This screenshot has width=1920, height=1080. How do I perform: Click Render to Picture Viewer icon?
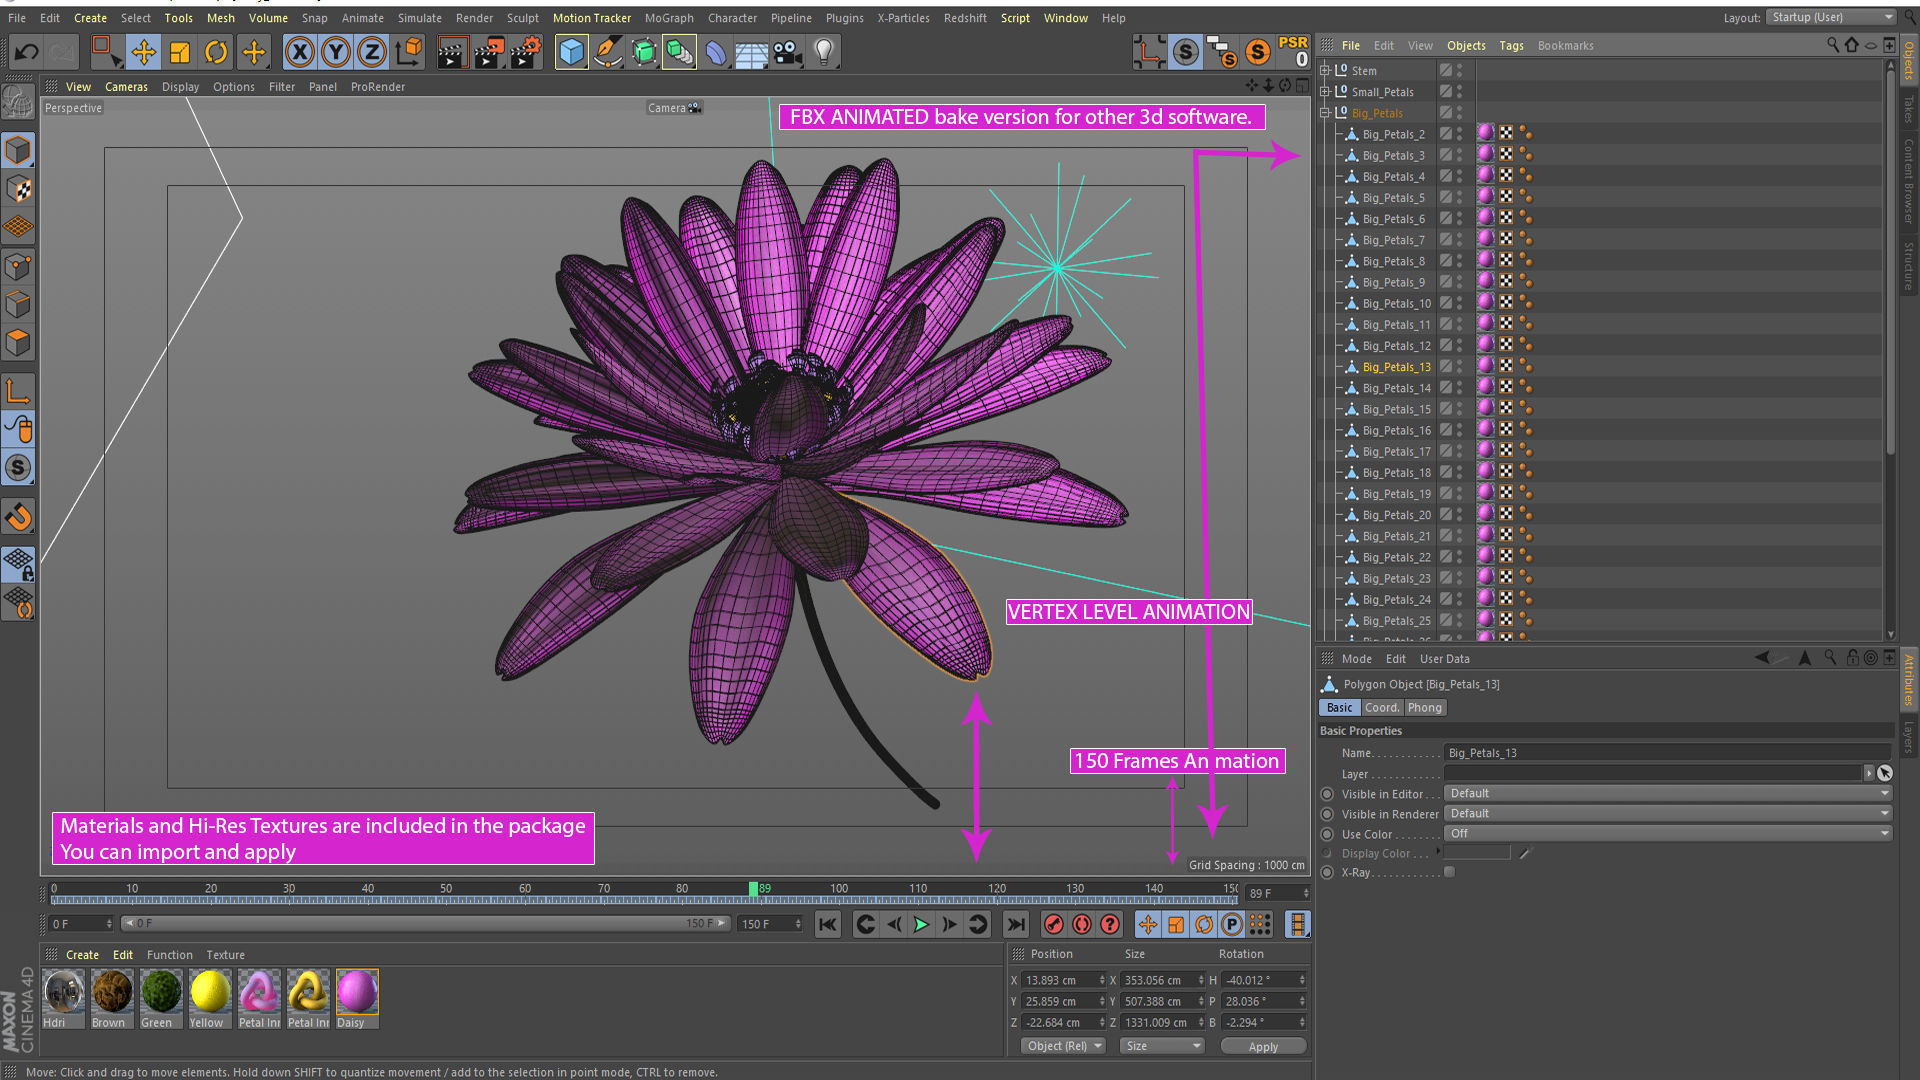488,52
